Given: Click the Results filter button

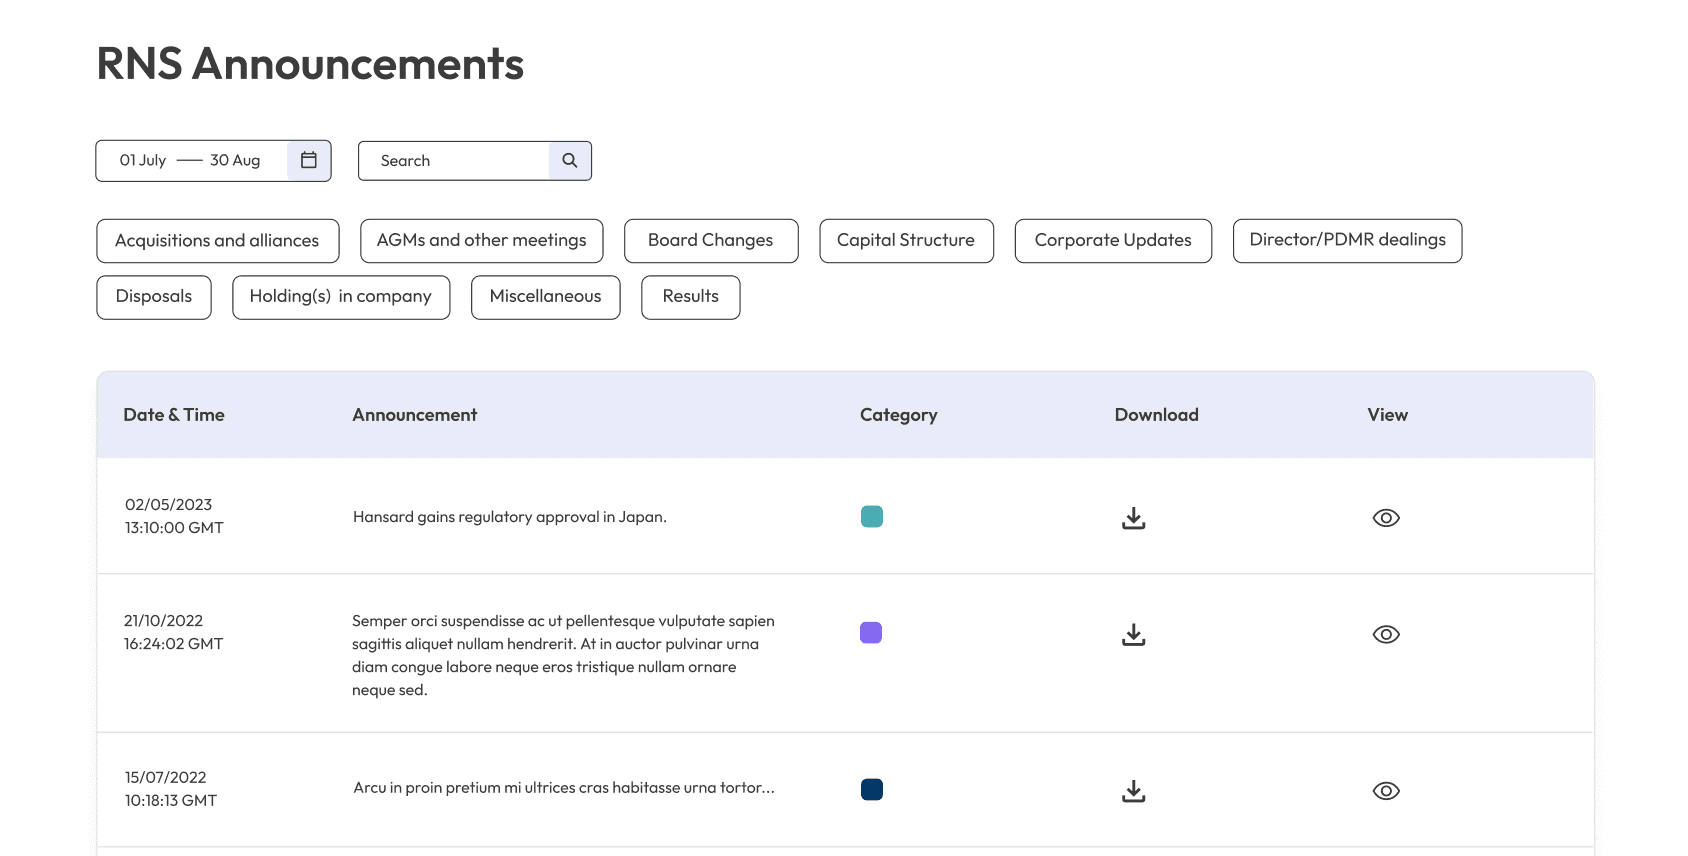Looking at the screenshot, I should click(x=690, y=297).
